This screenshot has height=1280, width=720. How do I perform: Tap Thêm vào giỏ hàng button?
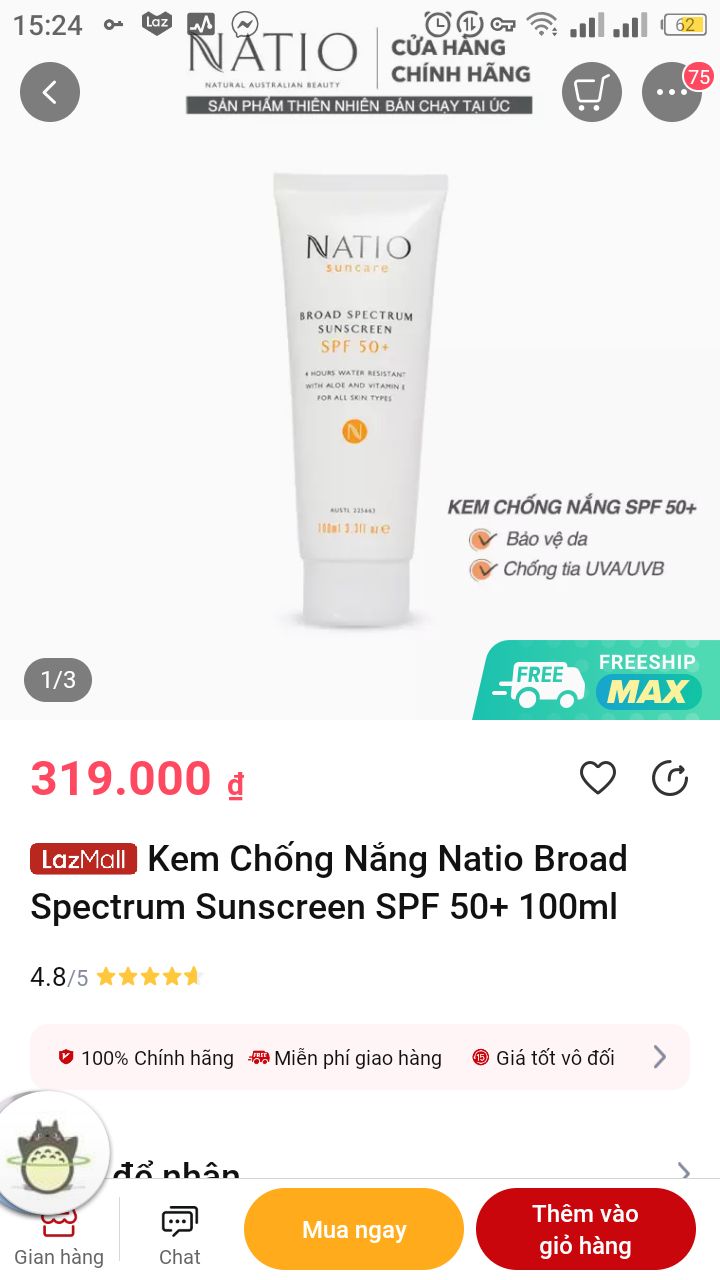pos(585,1229)
